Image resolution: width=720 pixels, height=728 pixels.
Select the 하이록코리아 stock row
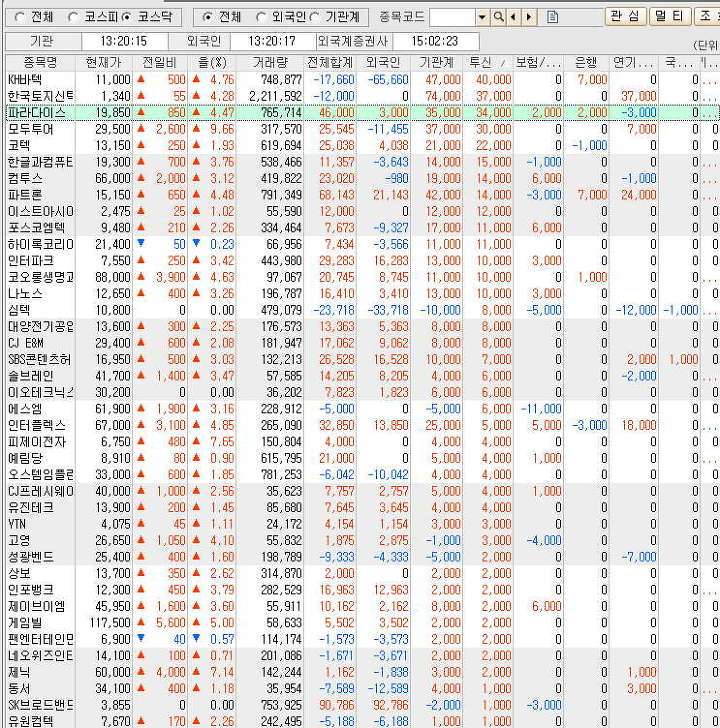coord(362,244)
